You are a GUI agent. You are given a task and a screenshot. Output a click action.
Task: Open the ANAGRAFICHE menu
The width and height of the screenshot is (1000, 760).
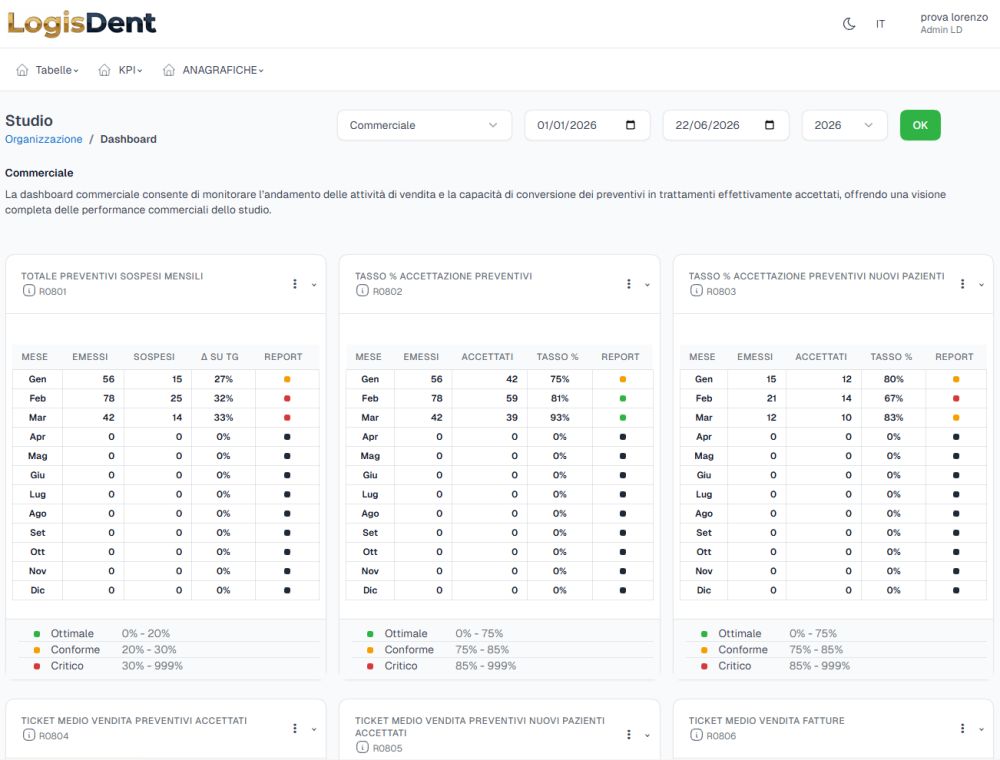pyautogui.click(x=223, y=70)
